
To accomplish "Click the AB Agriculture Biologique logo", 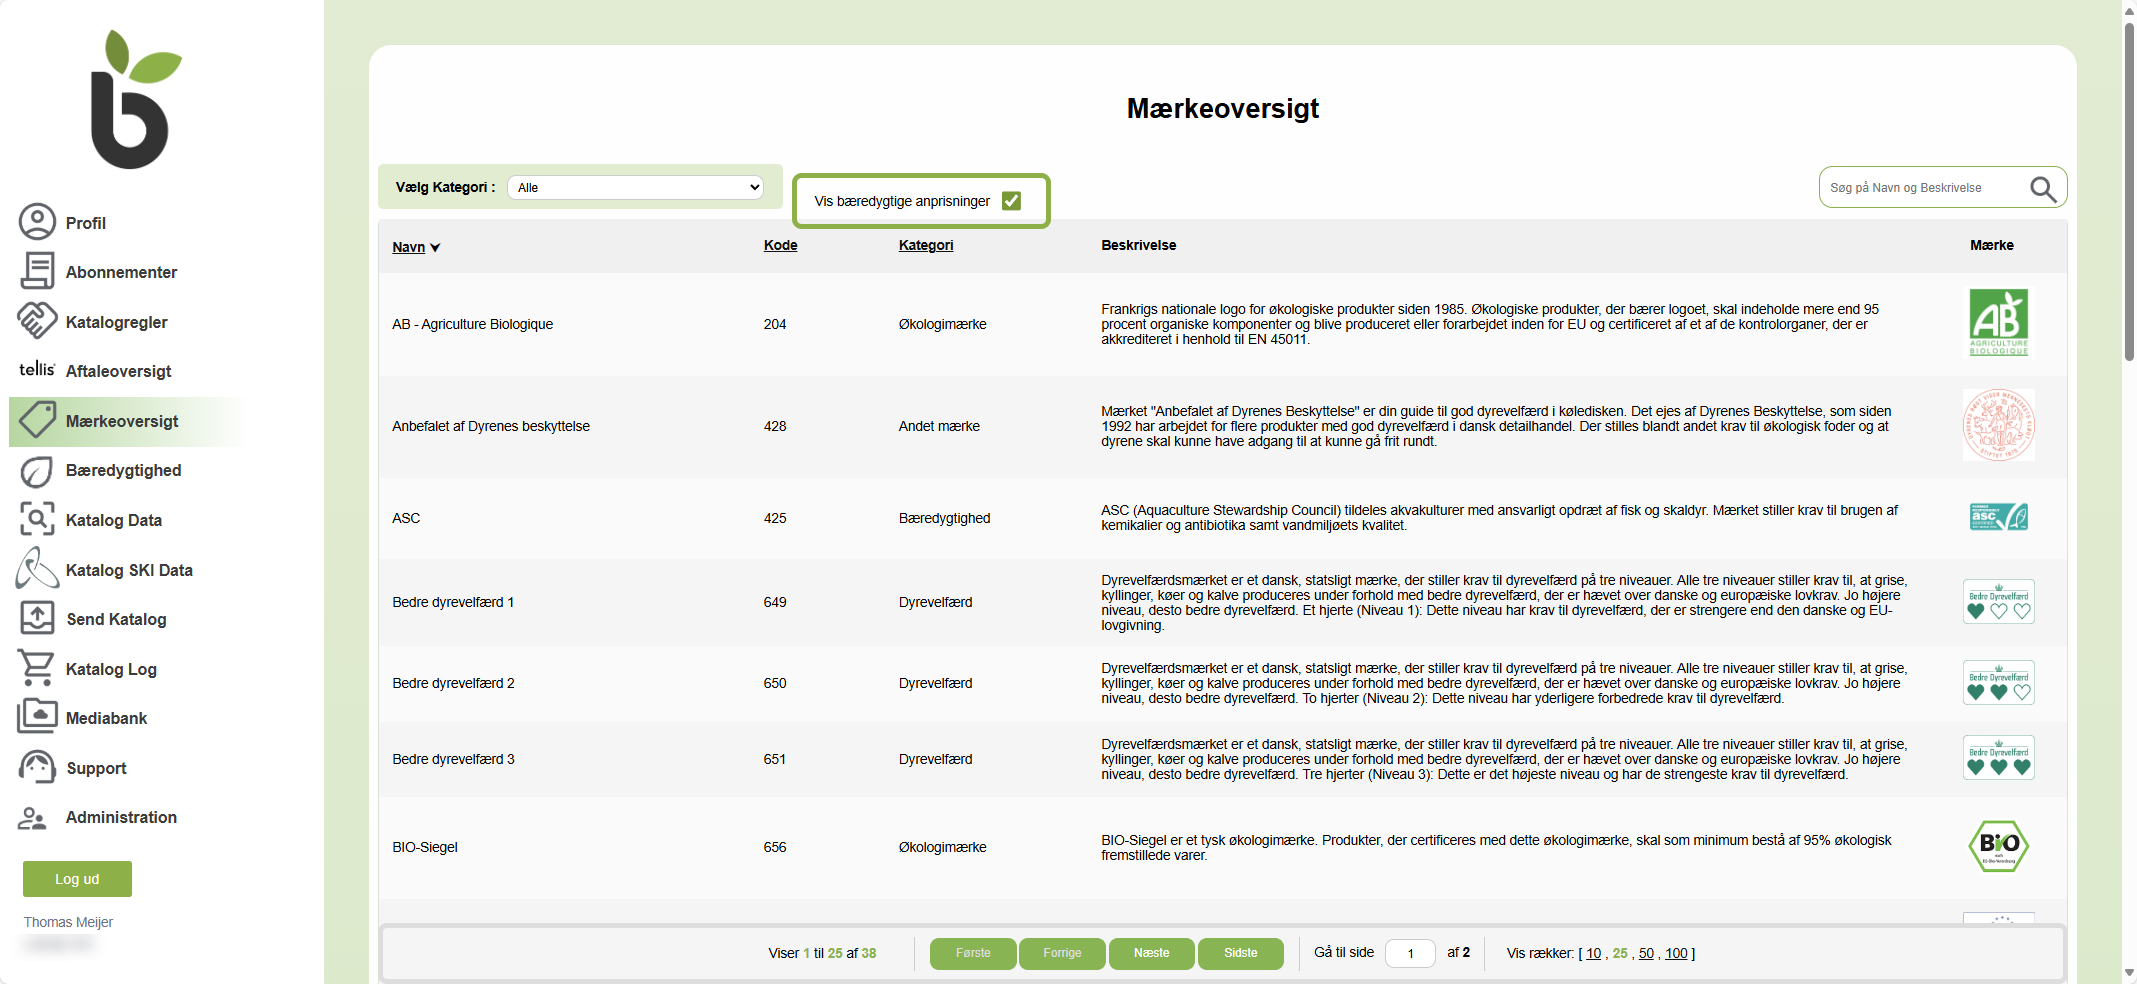I will (1999, 323).
